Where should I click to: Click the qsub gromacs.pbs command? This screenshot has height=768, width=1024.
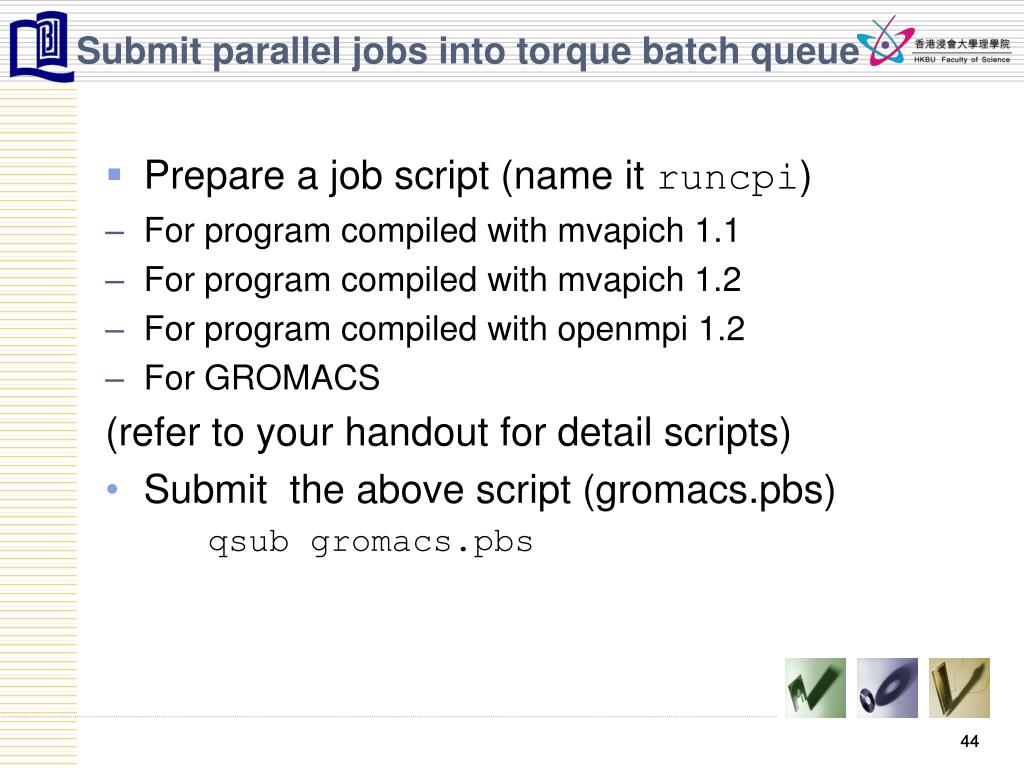coord(370,543)
